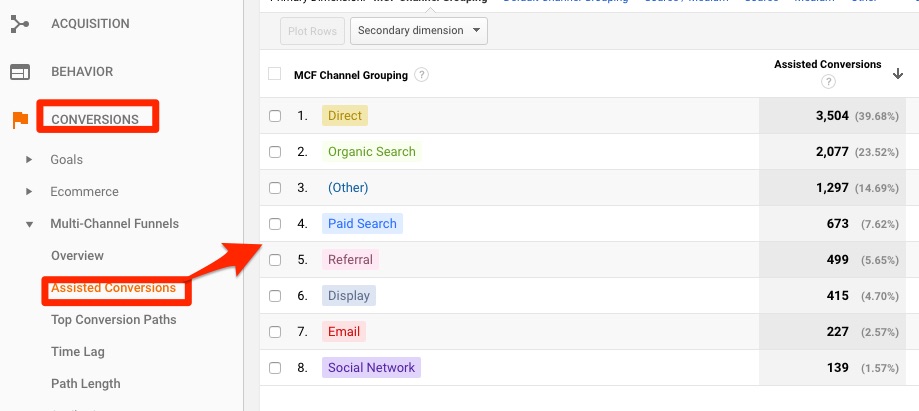Open help tooltip beside MCF Channel Grouping

pyautogui.click(x=421, y=75)
